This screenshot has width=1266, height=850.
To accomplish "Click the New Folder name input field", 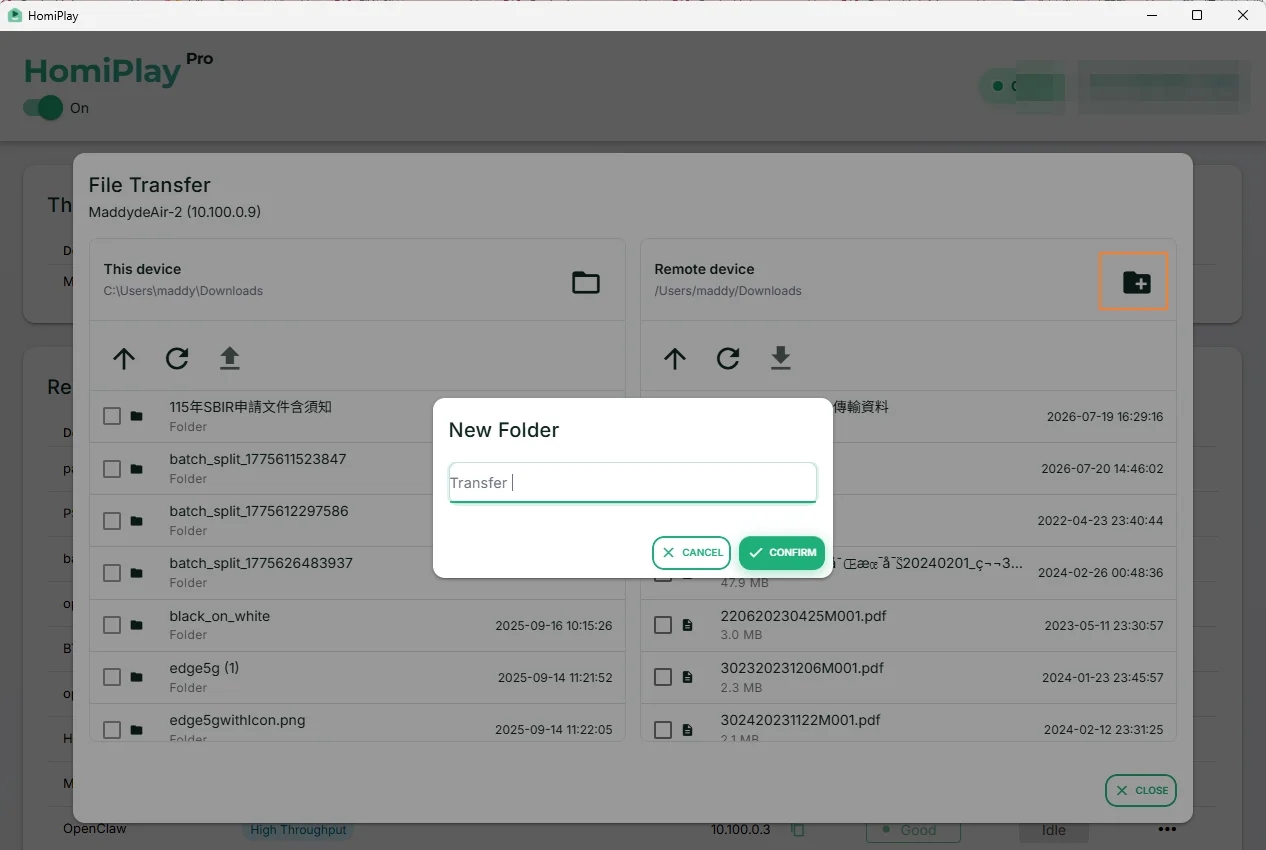I will pos(633,482).
